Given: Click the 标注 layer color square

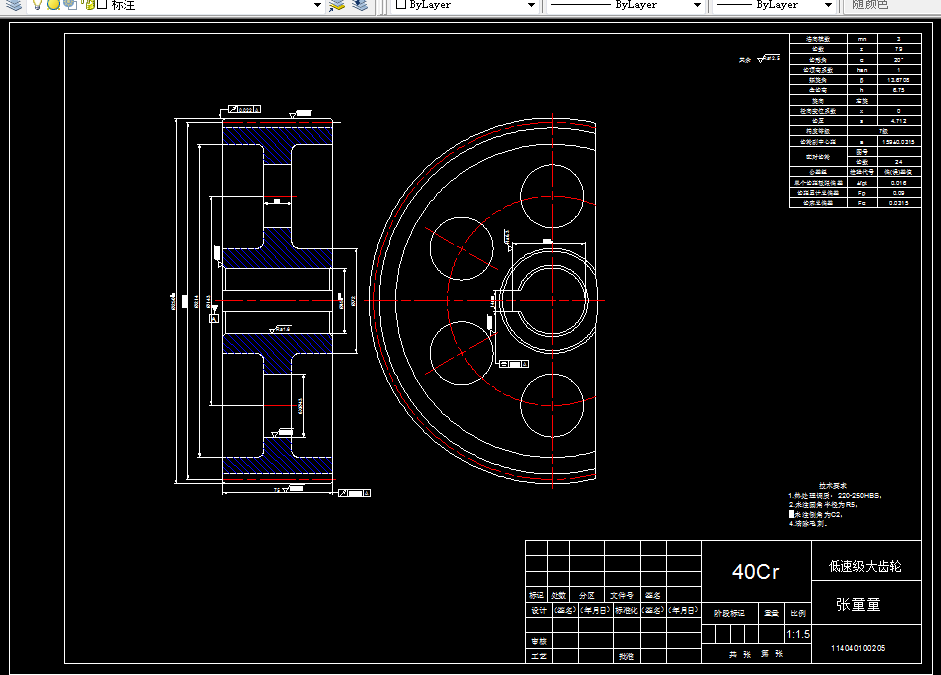Looking at the screenshot, I should pyautogui.click(x=102, y=5).
